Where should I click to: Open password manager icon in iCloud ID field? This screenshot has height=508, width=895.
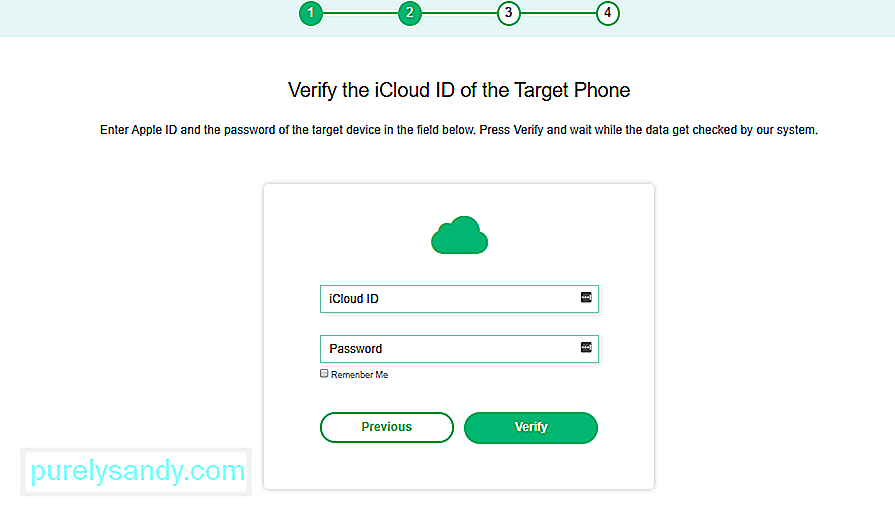(x=586, y=297)
